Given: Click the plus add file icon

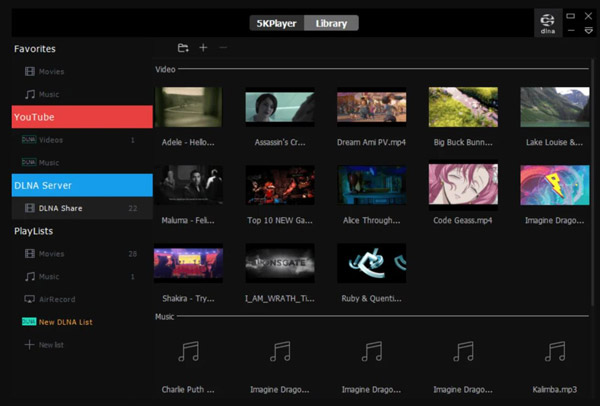Looking at the screenshot, I should coord(203,48).
